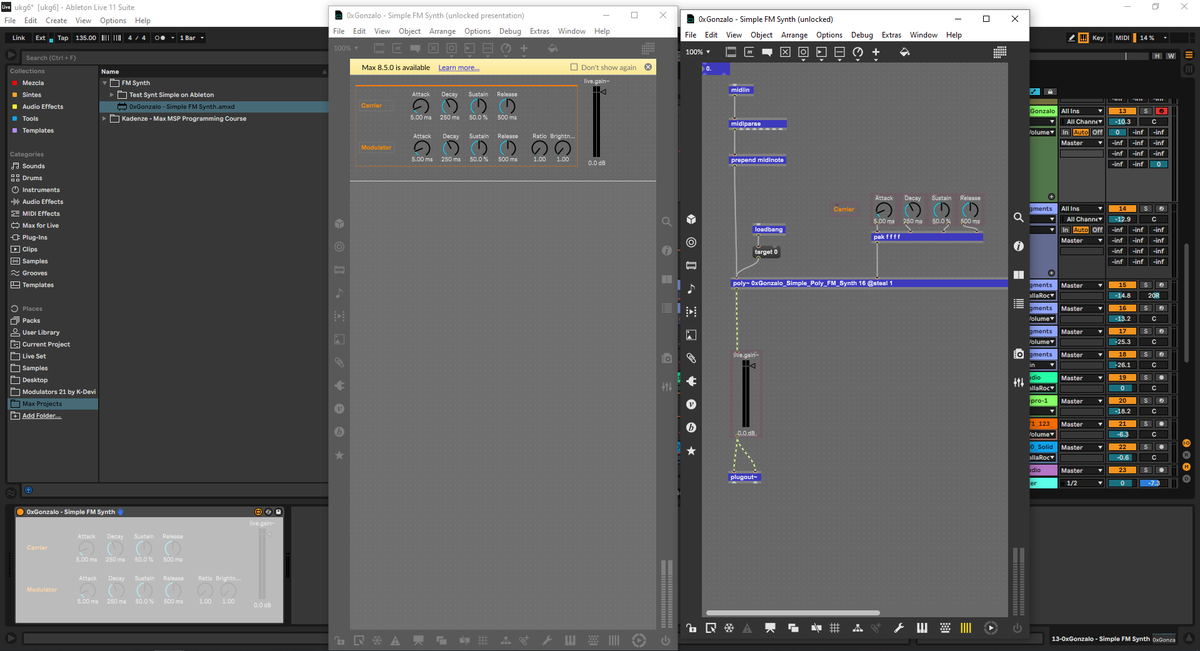Viewport: 1200px width, 651px height.
Task: Open the Audio files music note icon in patcher sidebar
Action: pyautogui.click(x=691, y=288)
